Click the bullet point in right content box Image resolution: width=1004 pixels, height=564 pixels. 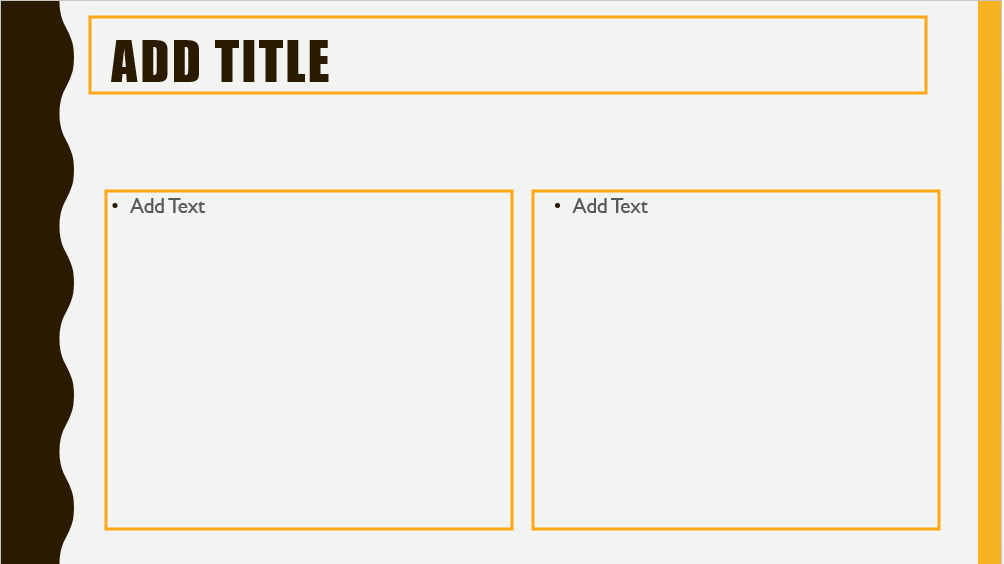(x=558, y=205)
